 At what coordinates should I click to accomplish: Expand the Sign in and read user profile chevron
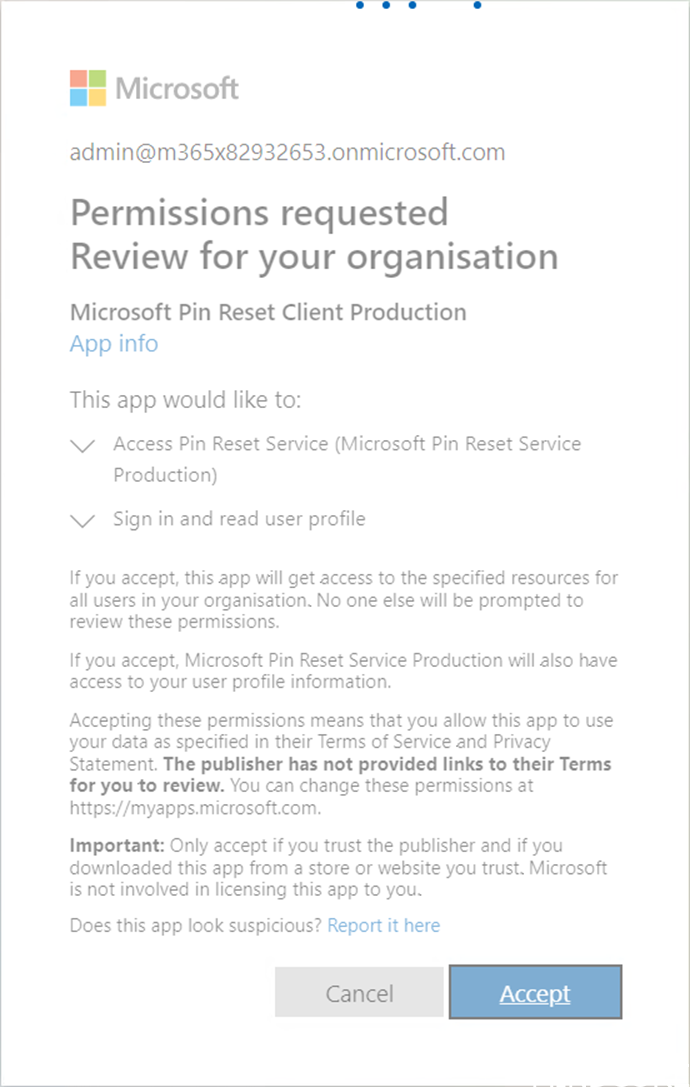(84, 521)
